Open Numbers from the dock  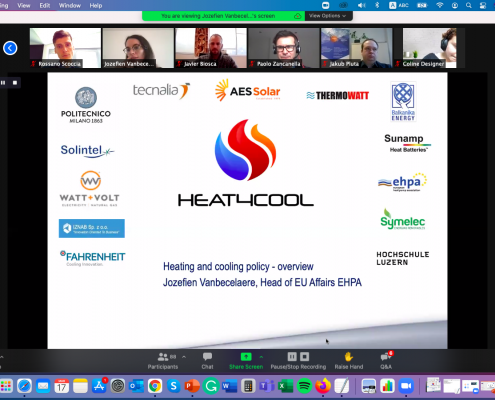pos(387,386)
